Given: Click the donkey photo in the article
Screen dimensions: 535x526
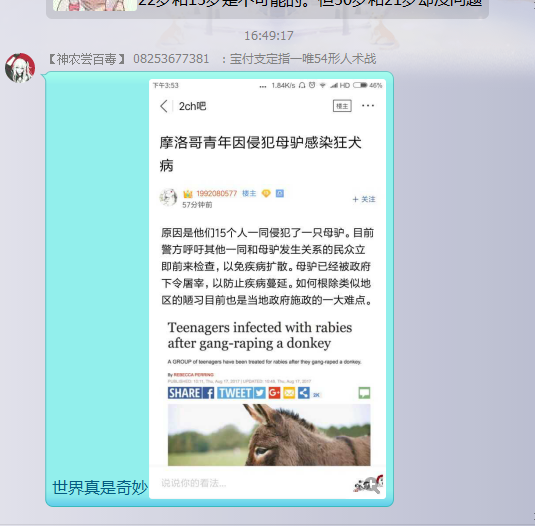Looking at the screenshot, I should [269, 435].
